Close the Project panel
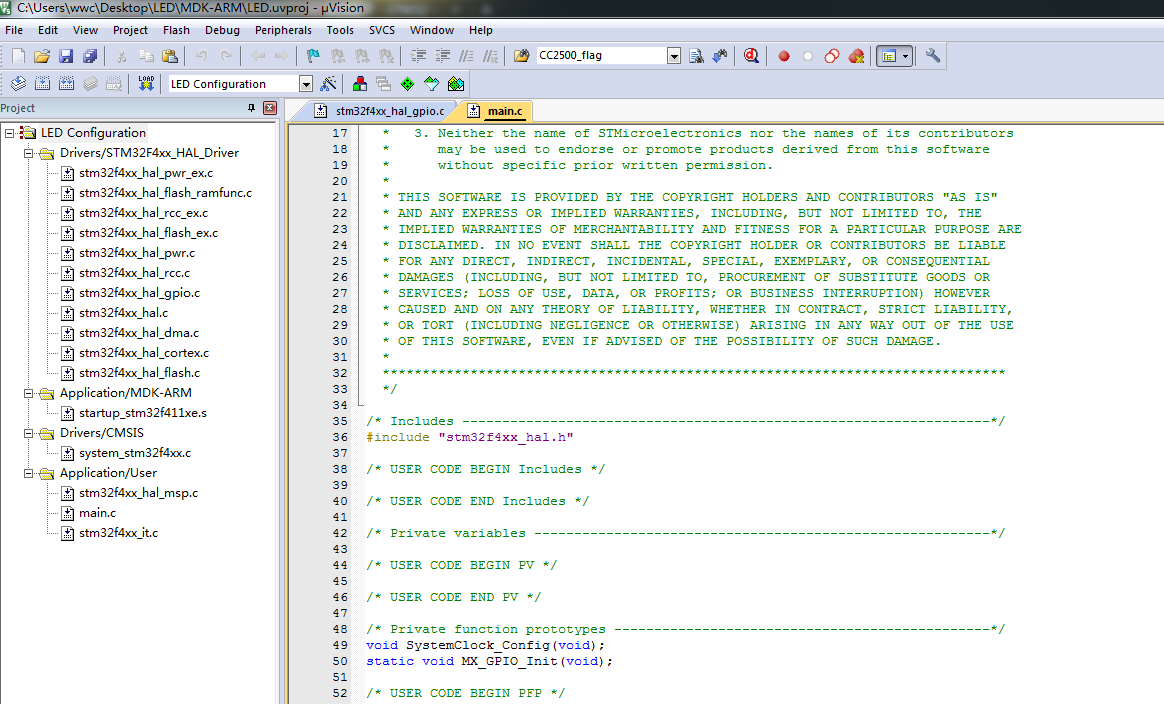The width and height of the screenshot is (1164, 704). click(x=270, y=108)
